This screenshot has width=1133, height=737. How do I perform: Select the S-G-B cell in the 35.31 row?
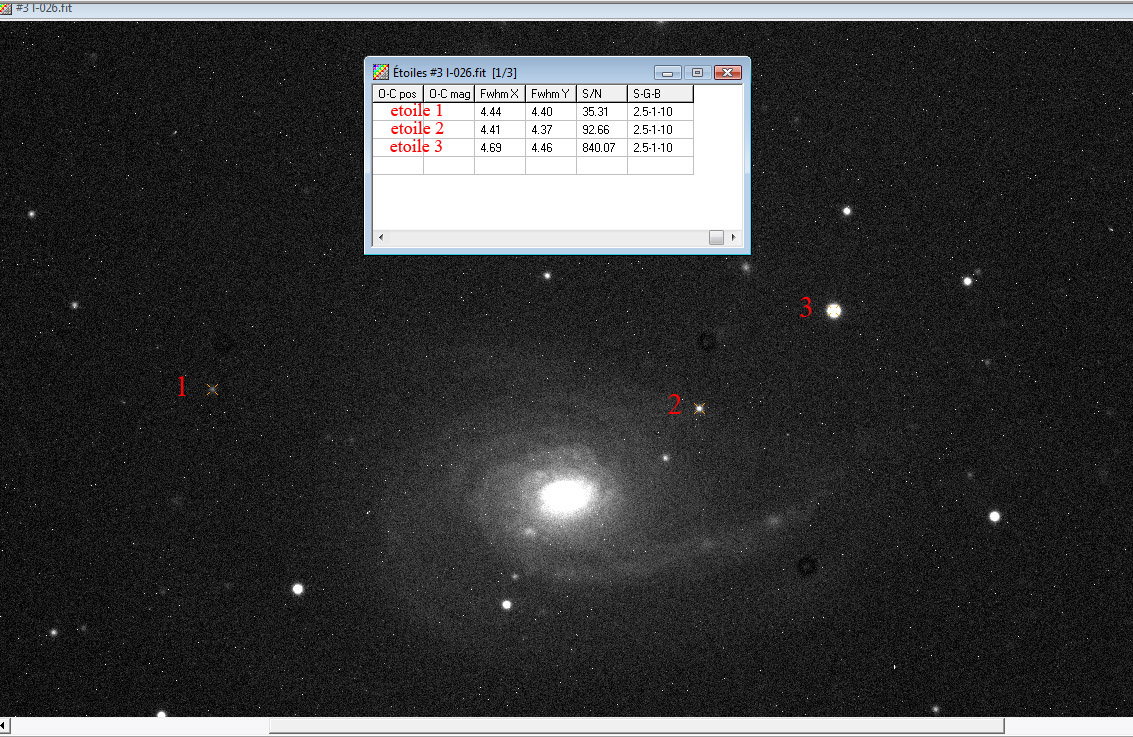click(660, 112)
